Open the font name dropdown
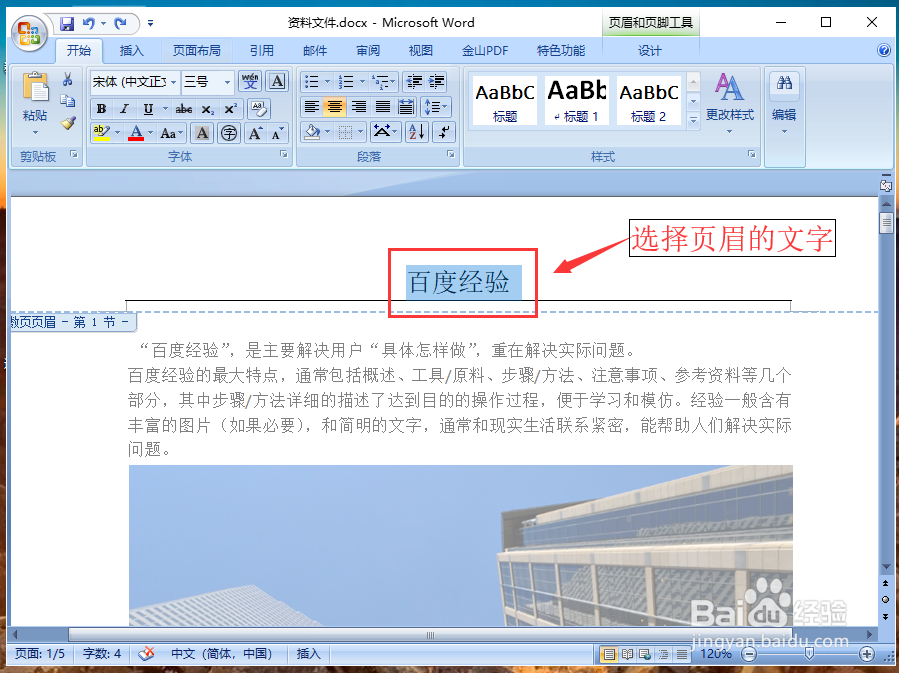 172,82
